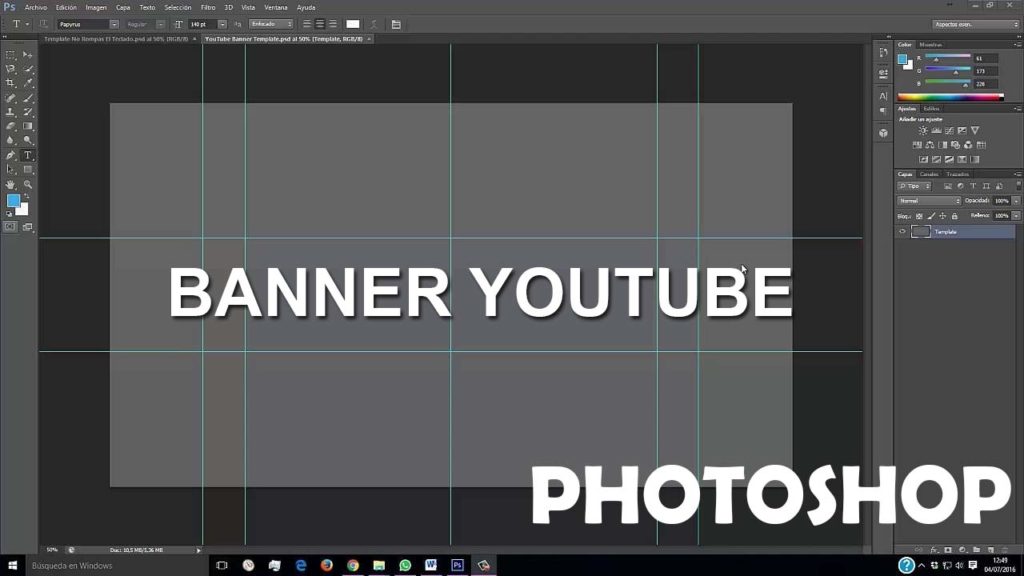
Task: Open the Ventana menu
Action: tap(276, 8)
